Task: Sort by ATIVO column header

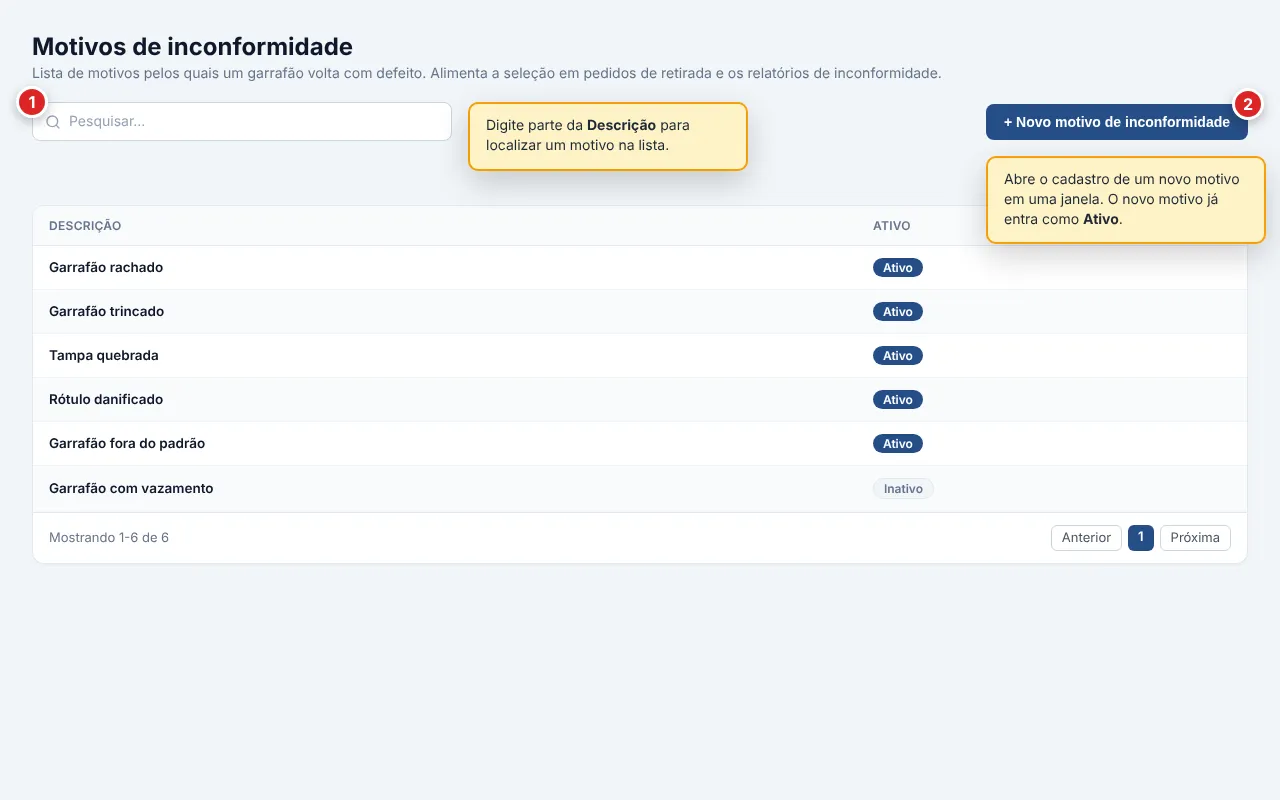Action: tap(891, 226)
